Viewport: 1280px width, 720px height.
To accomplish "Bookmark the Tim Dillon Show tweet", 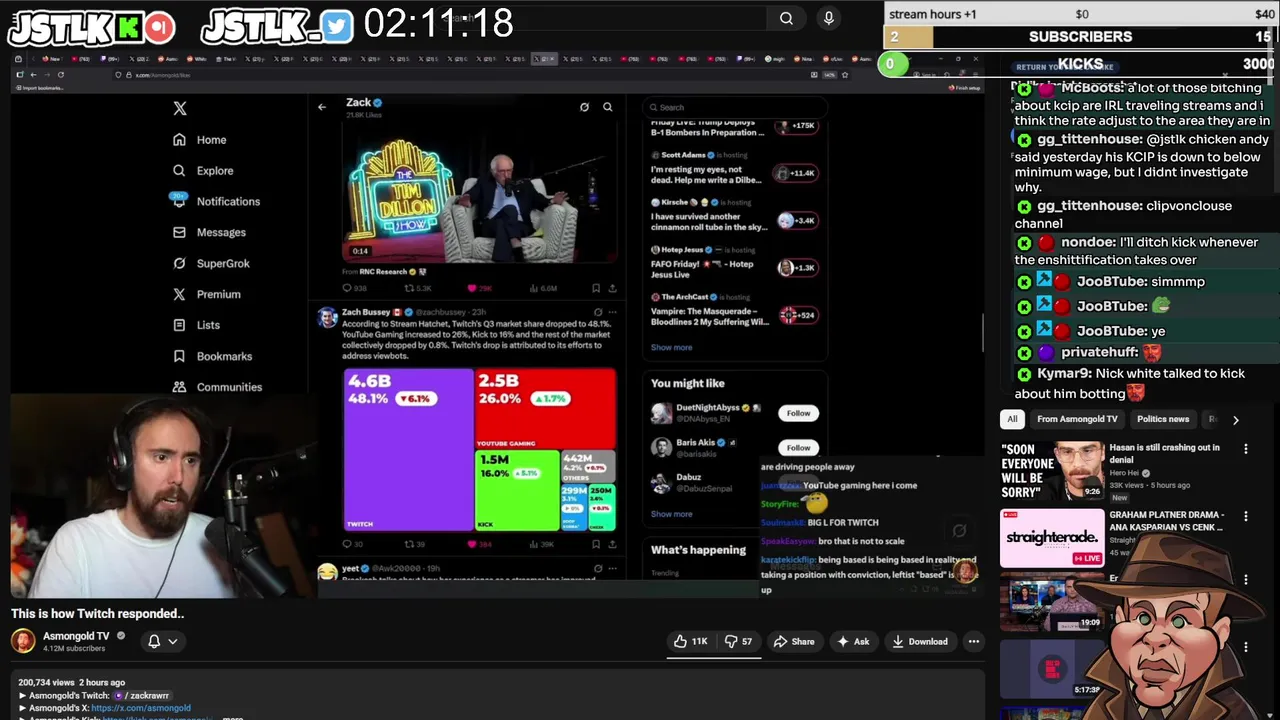I will (x=596, y=288).
